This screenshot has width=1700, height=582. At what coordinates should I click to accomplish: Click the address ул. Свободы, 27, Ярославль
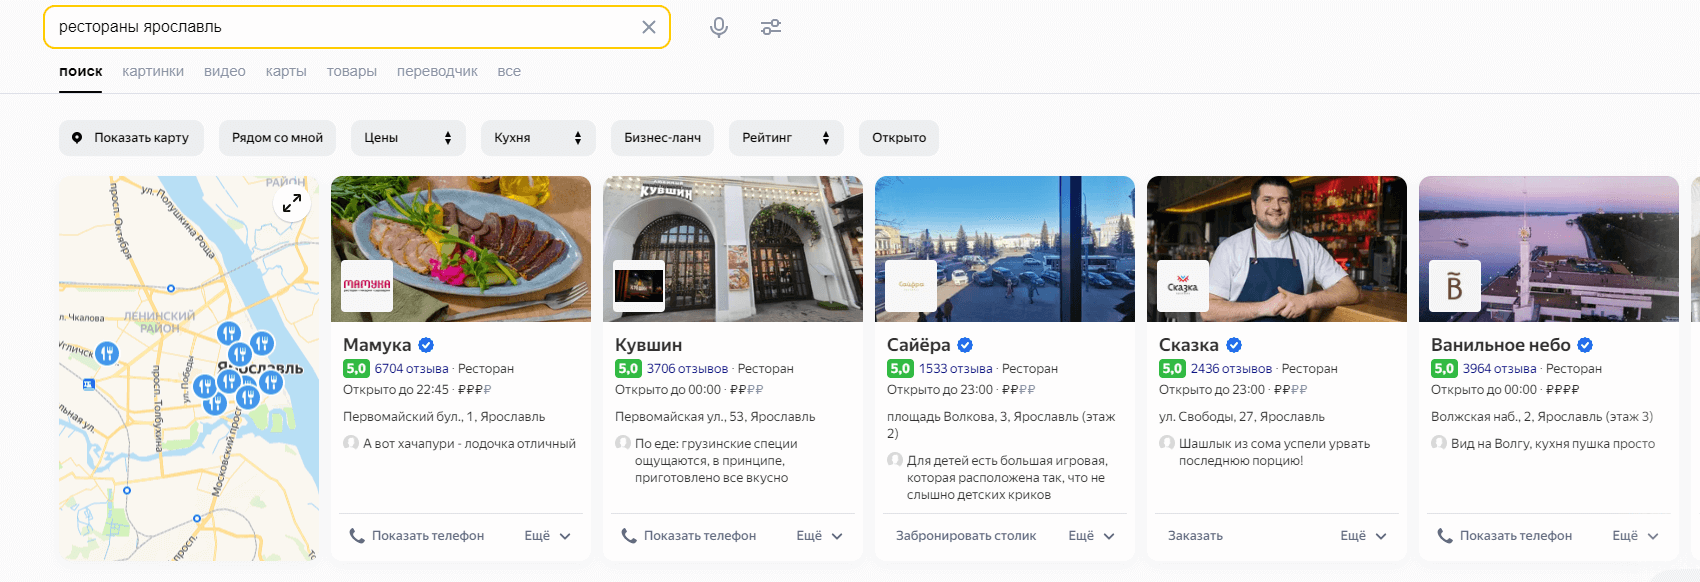1242,417
